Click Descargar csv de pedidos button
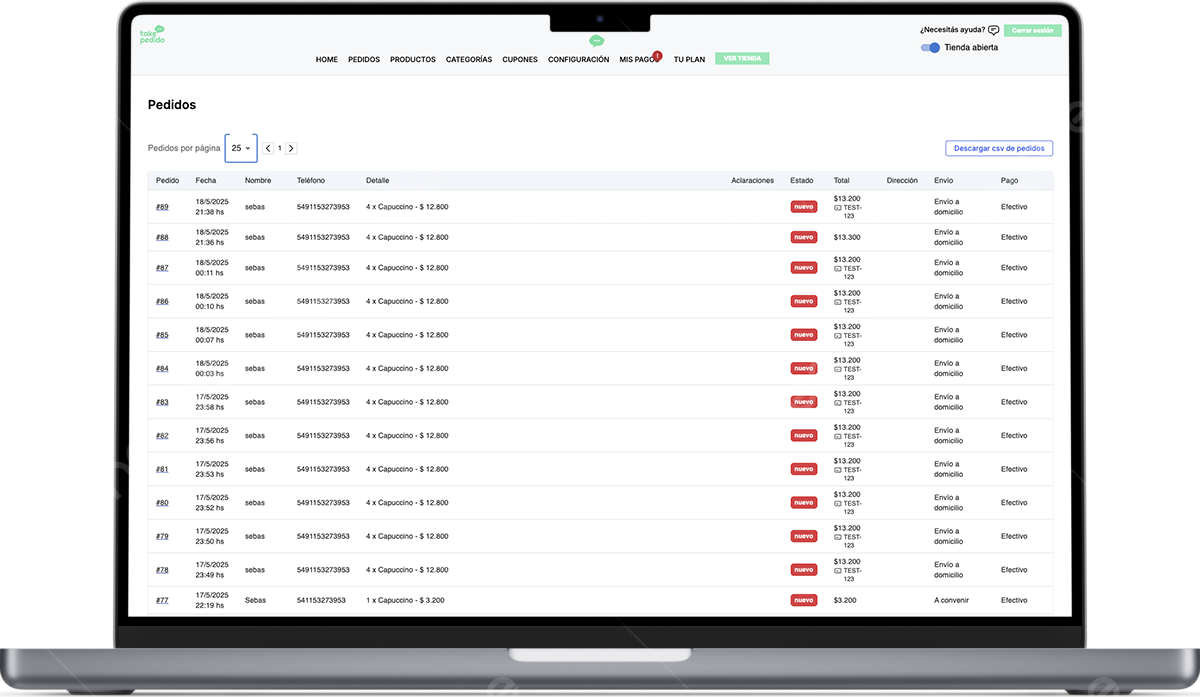 pyautogui.click(x=998, y=148)
